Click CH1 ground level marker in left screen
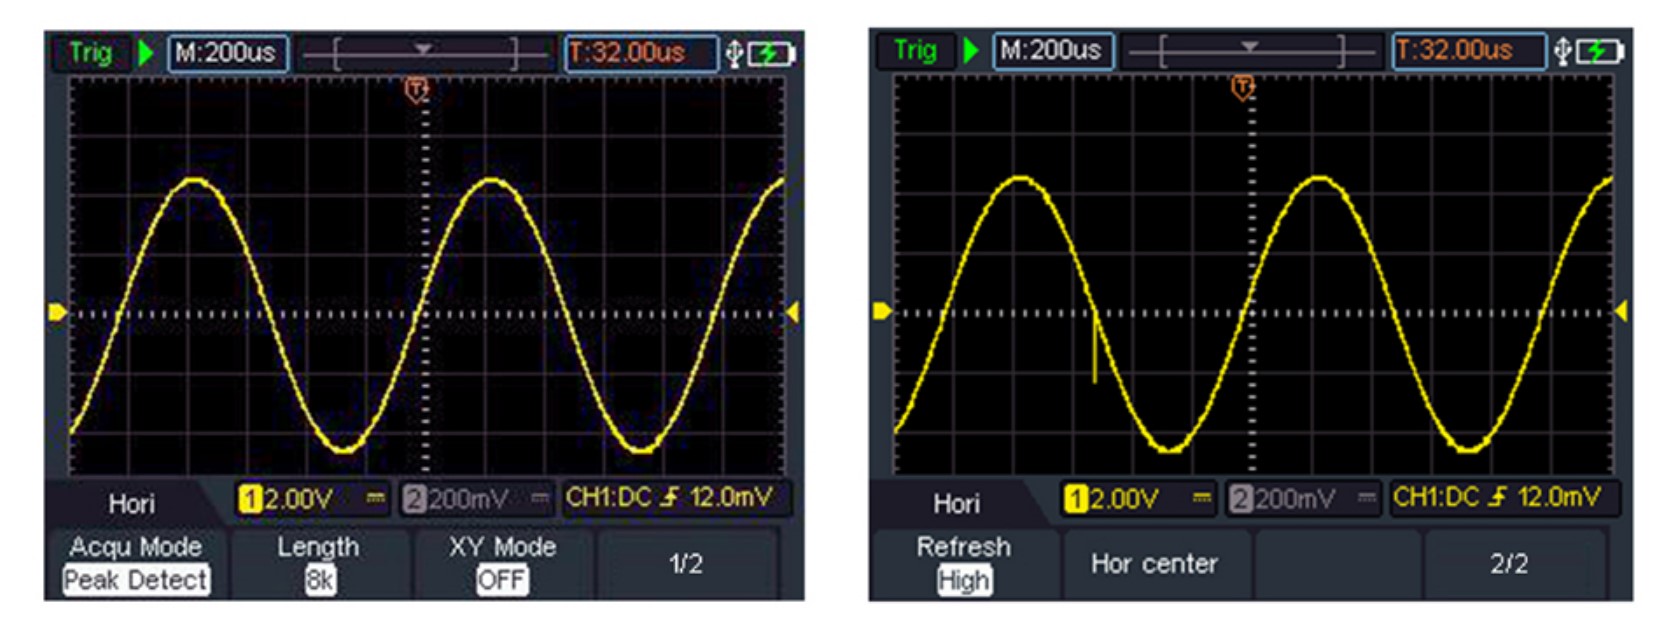 pos(57,313)
